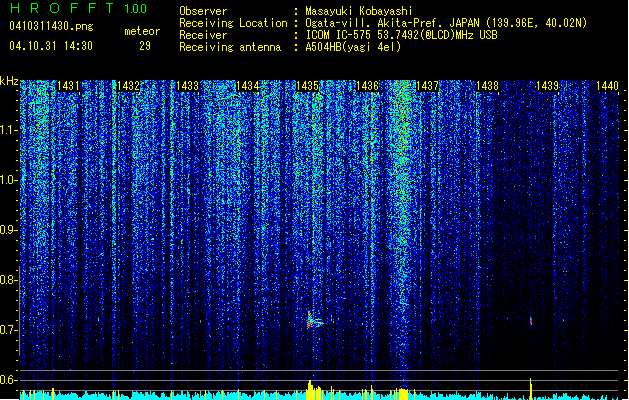Click the date stamp 04.10.31 14:30
The image size is (629, 400).
pos(51,46)
